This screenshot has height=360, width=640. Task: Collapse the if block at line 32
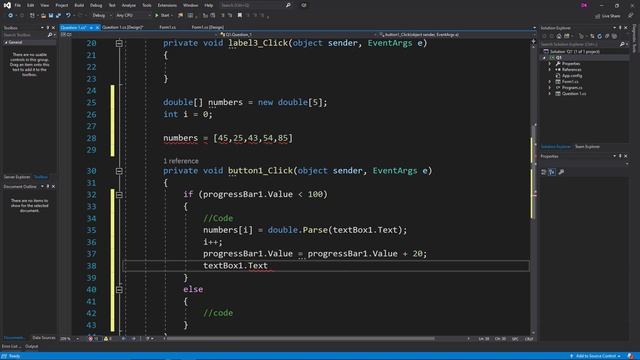(x=119, y=195)
